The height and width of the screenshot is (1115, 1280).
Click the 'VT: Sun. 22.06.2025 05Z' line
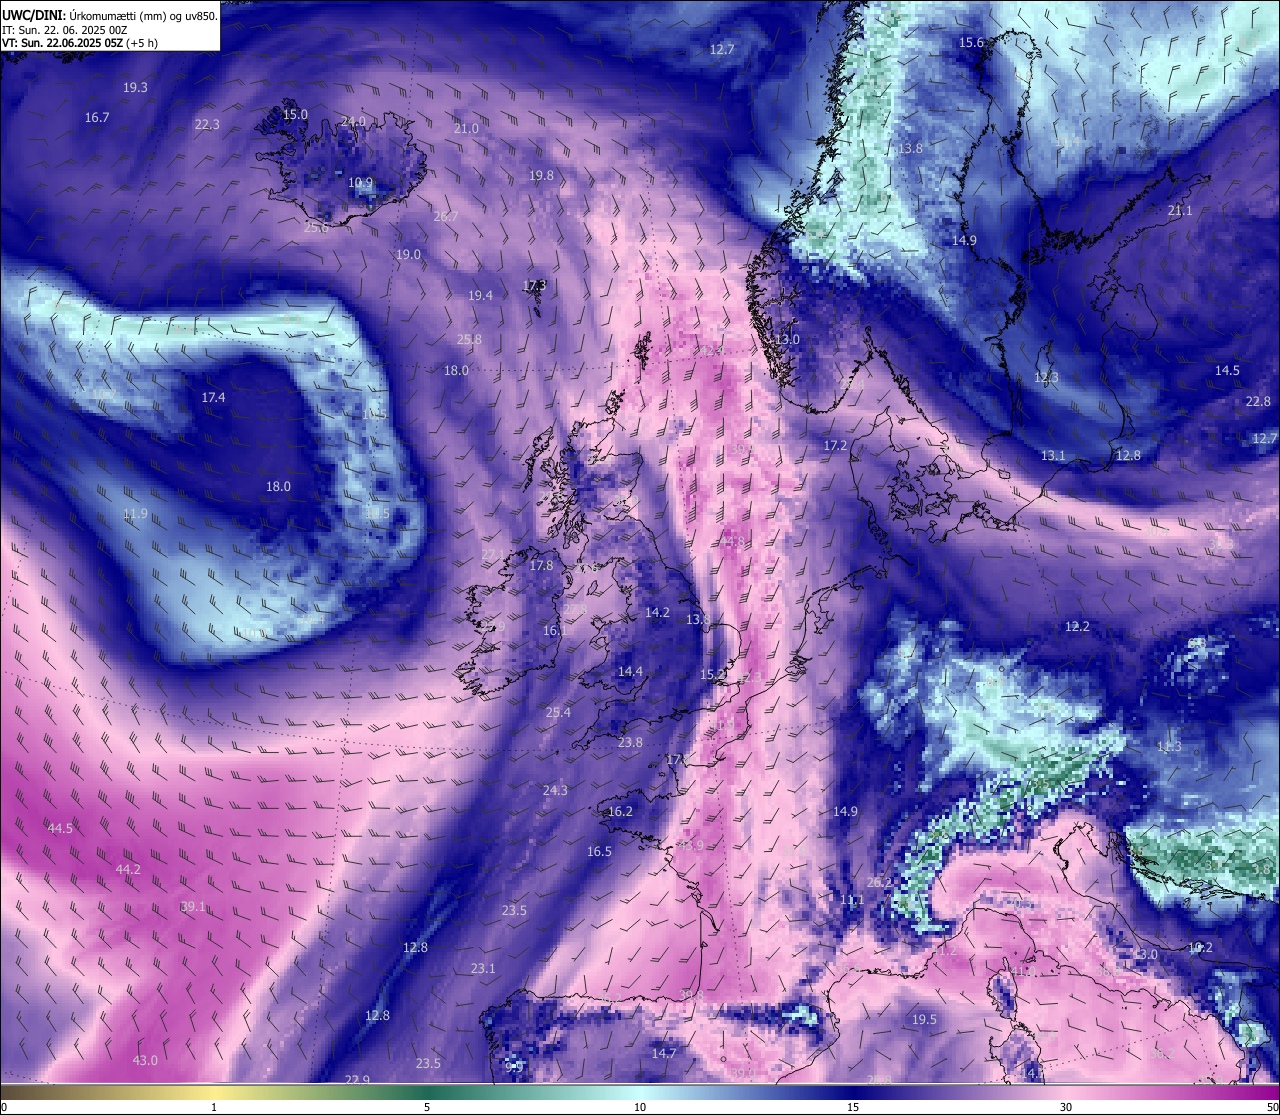pos(61,43)
